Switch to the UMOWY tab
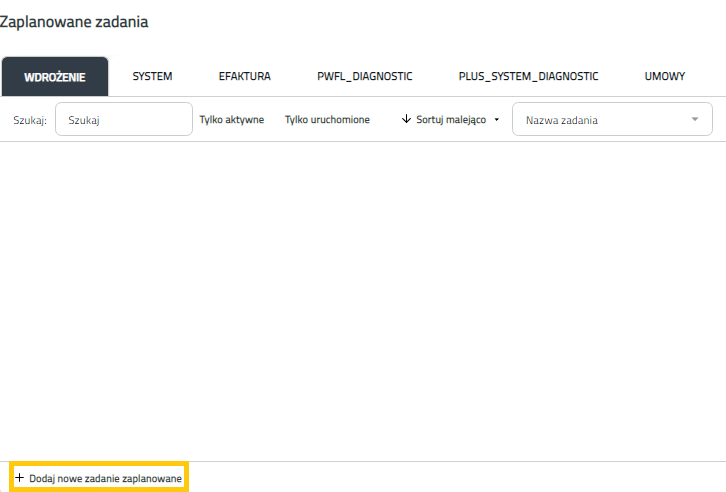The image size is (726, 492). [x=664, y=76]
